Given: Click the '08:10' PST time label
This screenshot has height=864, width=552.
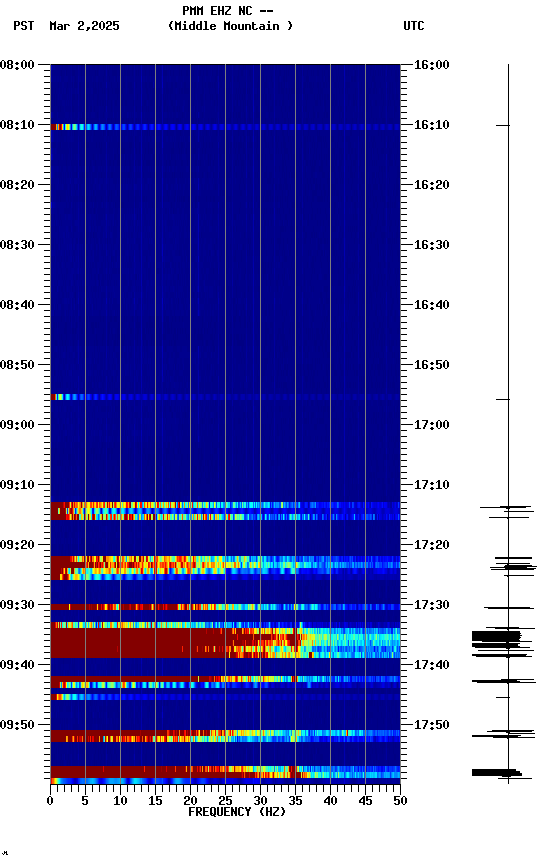Looking at the screenshot, I should point(17,125).
